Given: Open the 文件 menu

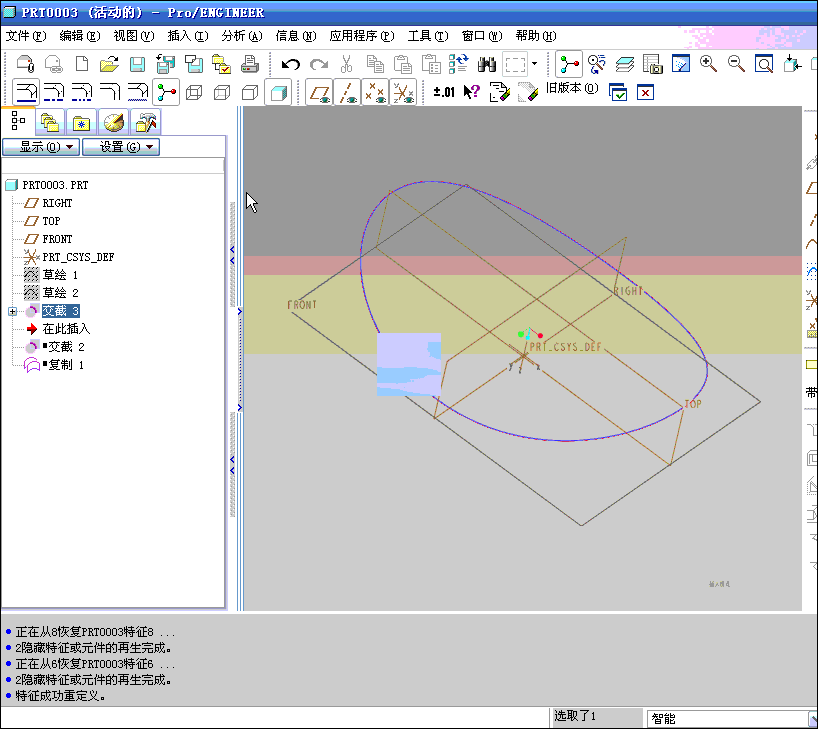Looking at the screenshot, I should click(26, 36).
